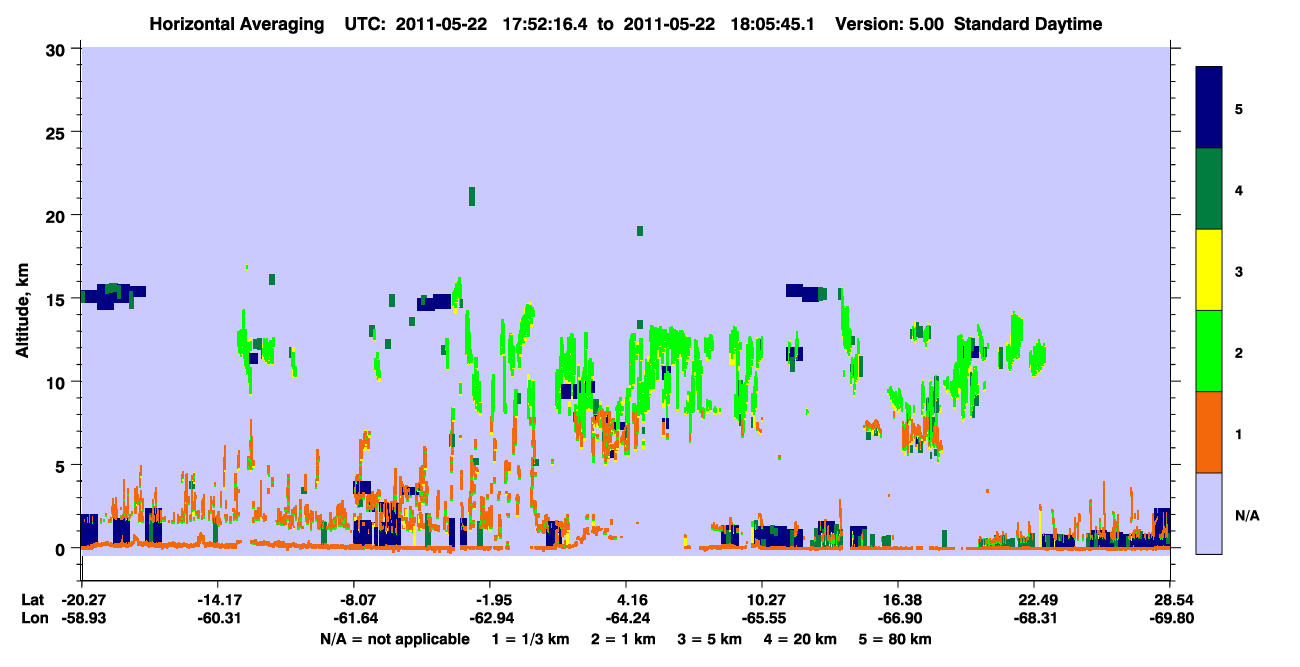The height and width of the screenshot is (667, 1300).
Task: Click the colorbar label 1
Action: [1239, 433]
